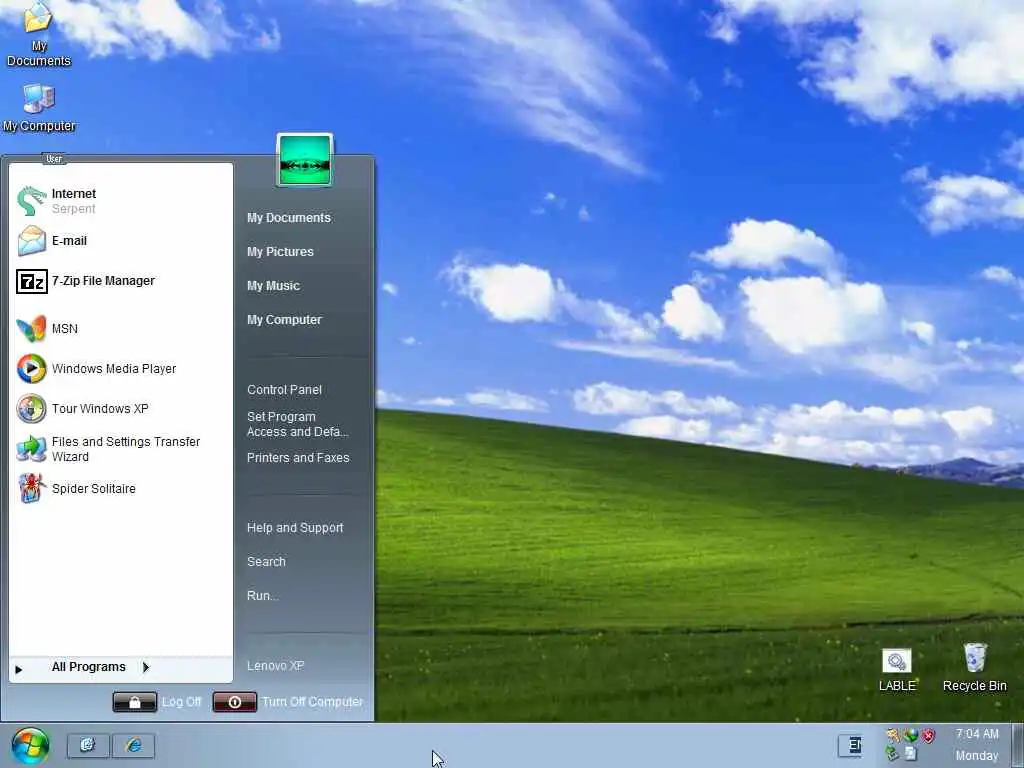Click the taskbar clock showing 7:04 AM
Image resolution: width=1024 pixels, height=768 pixels.
click(977, 734)
